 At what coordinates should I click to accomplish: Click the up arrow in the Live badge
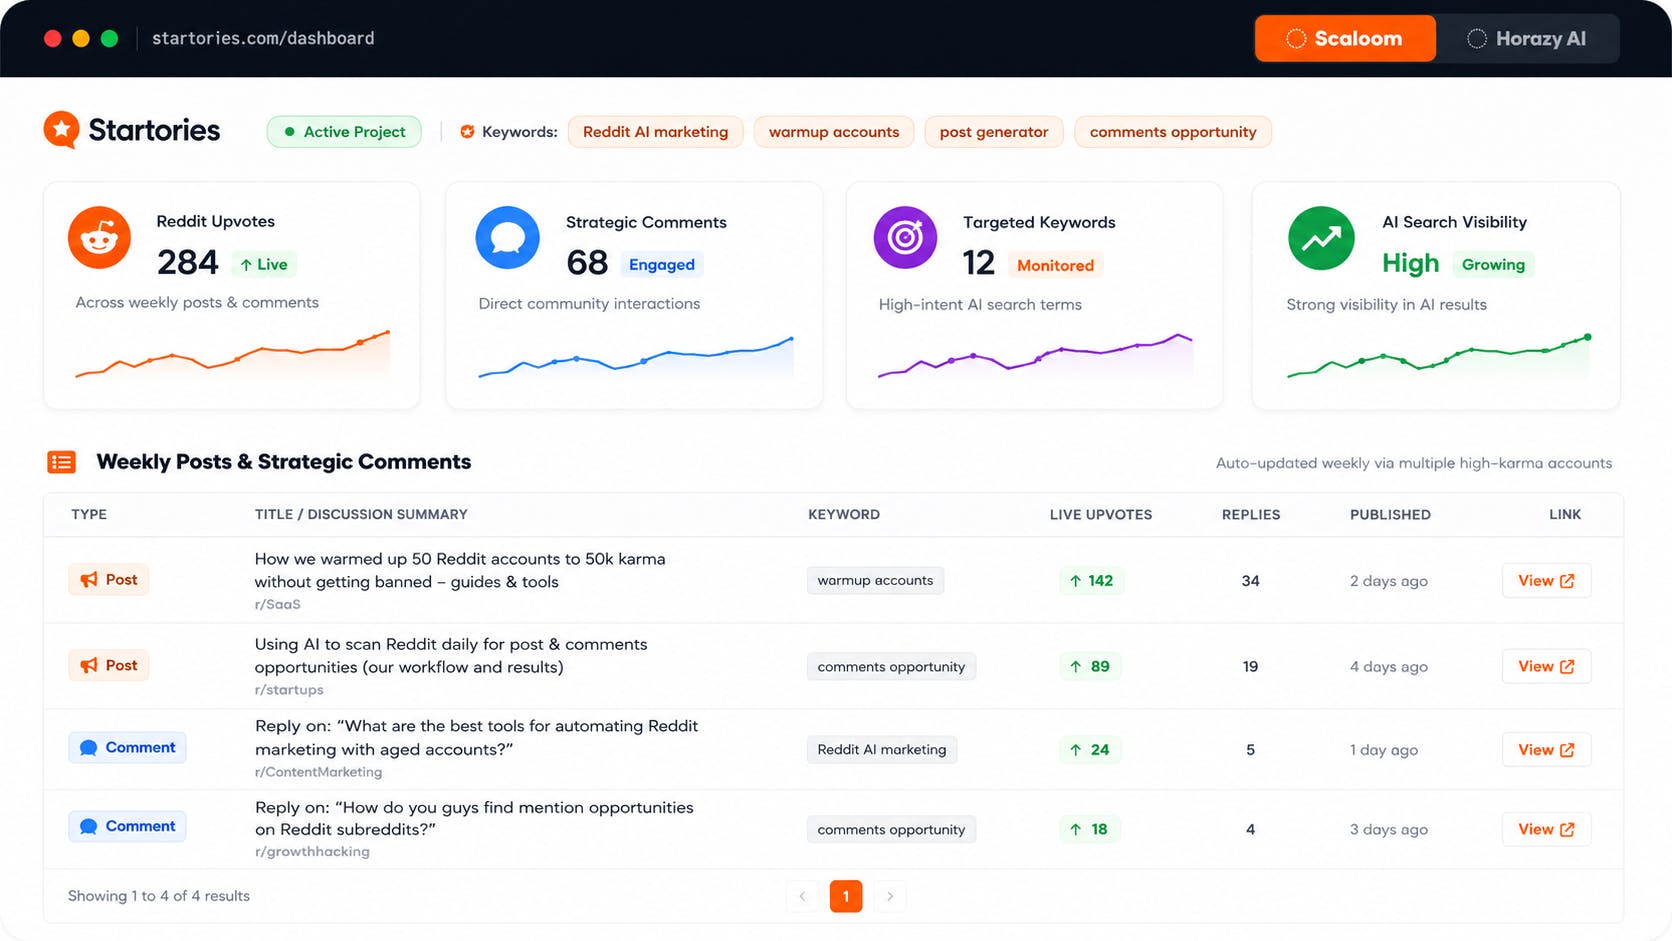click(246, 265)
